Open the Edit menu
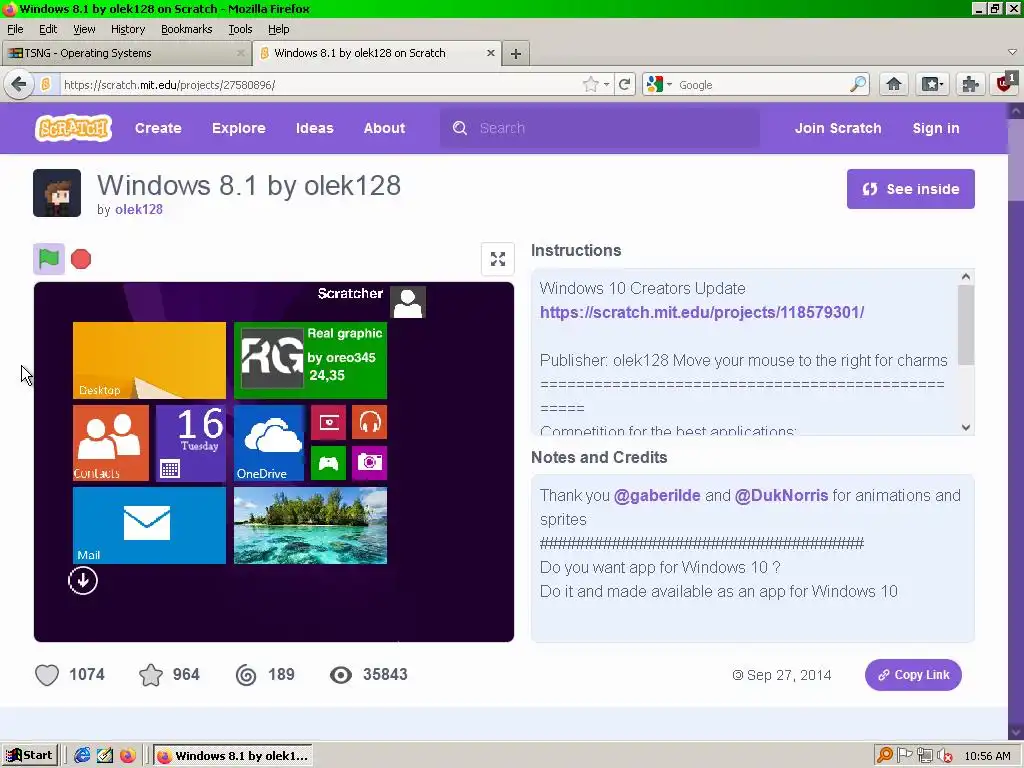Screen dimensions: 1024x768 click(48, 29)
